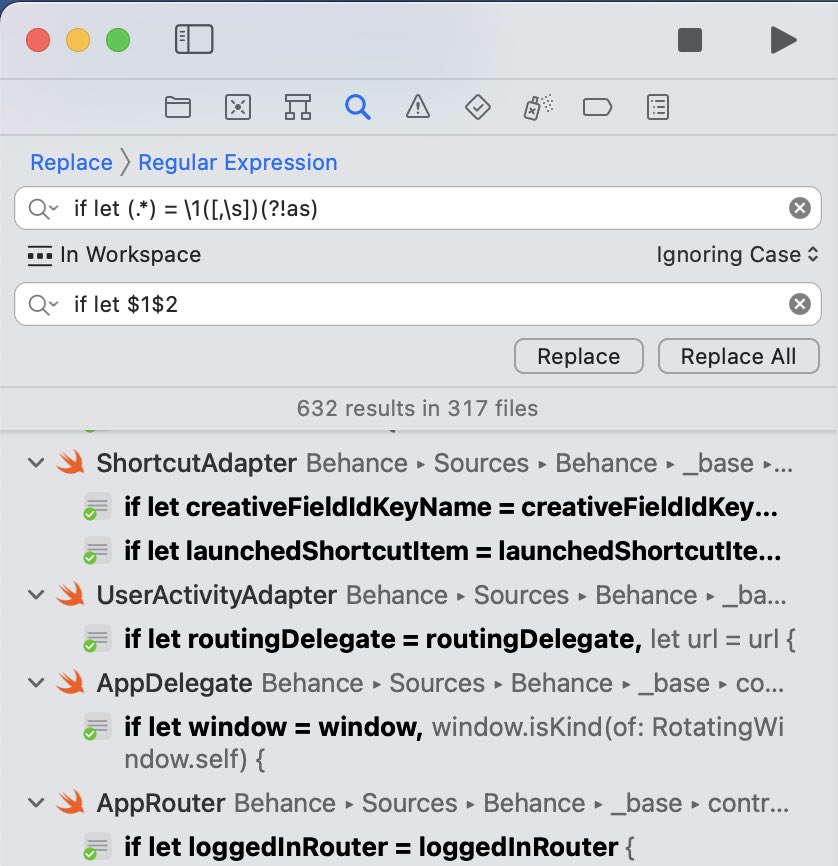Viewport: 838px width, 866px height.
Task: Open the Symbol navigator hierarchy icon
Action: 298,107
